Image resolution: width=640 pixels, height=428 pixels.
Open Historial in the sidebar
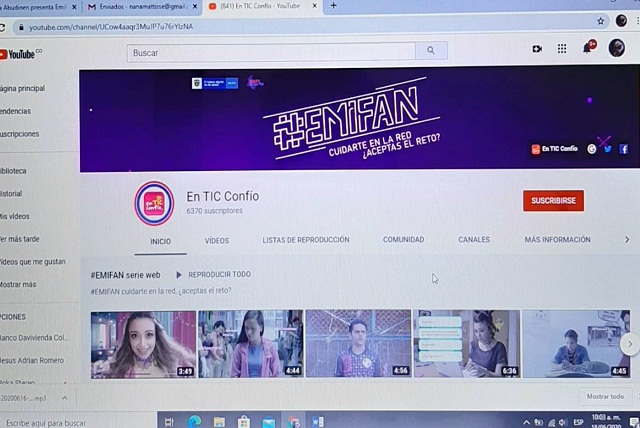(11, 193)
